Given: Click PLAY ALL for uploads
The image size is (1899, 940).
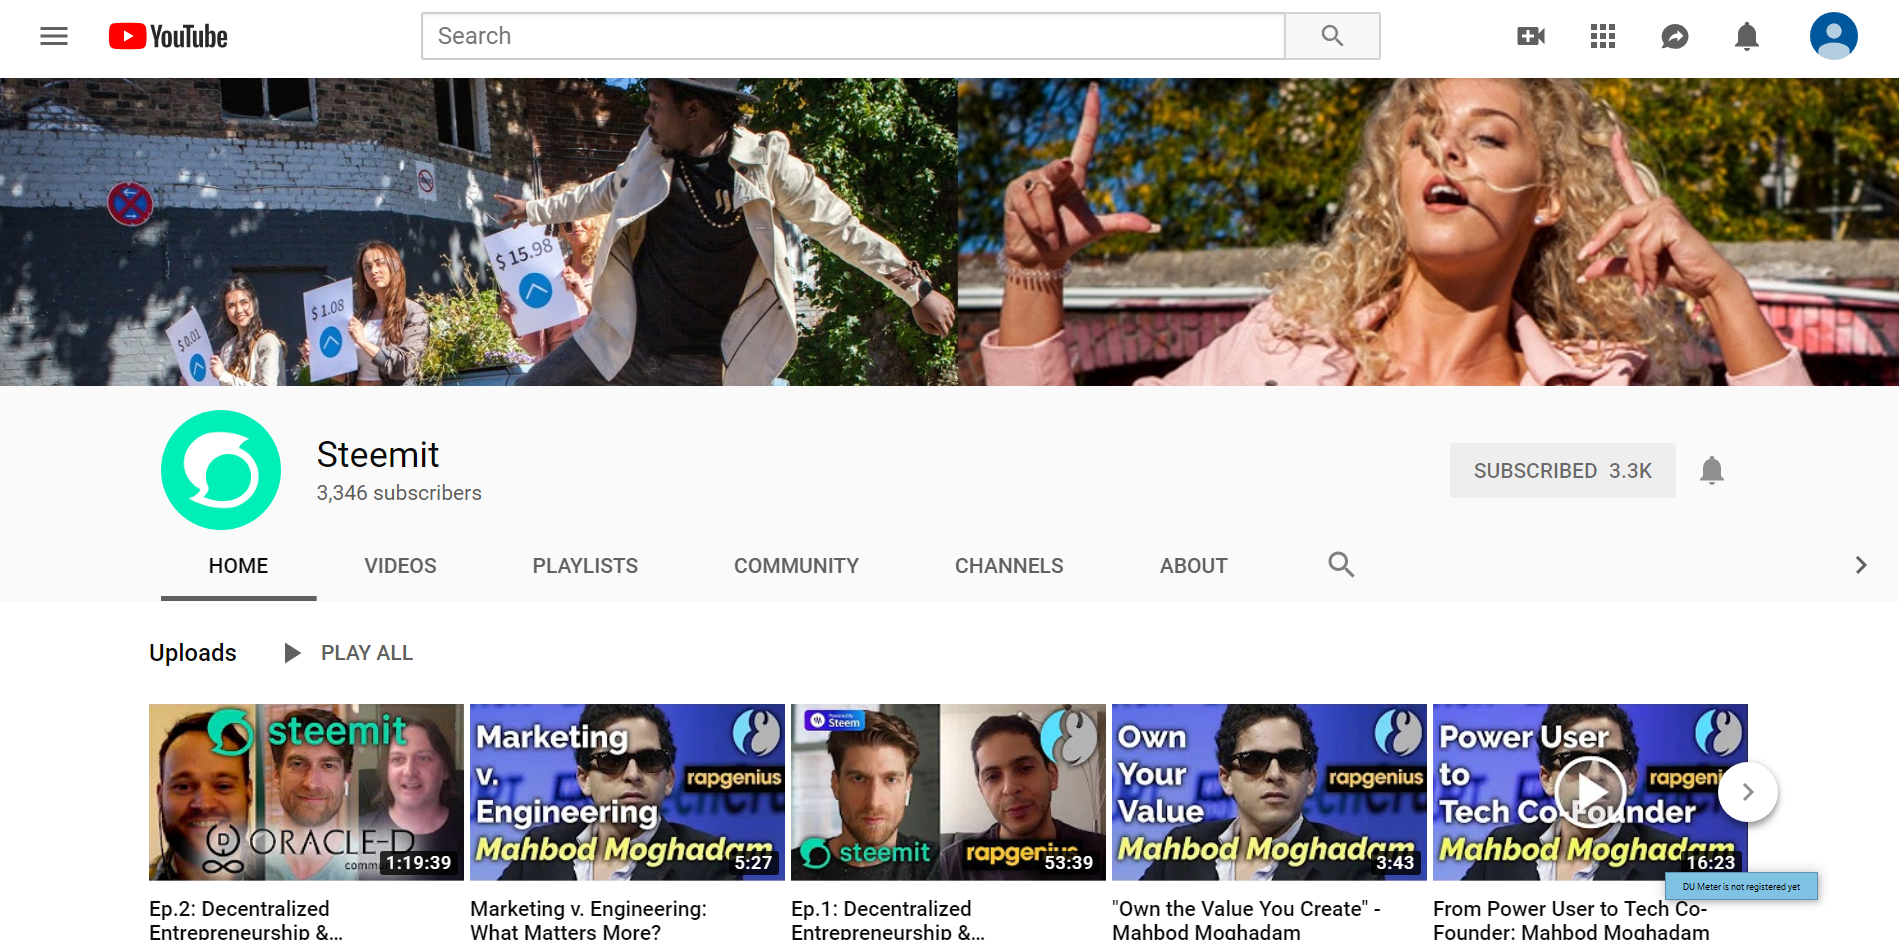Looking at the screenshot, I should 348,653.
